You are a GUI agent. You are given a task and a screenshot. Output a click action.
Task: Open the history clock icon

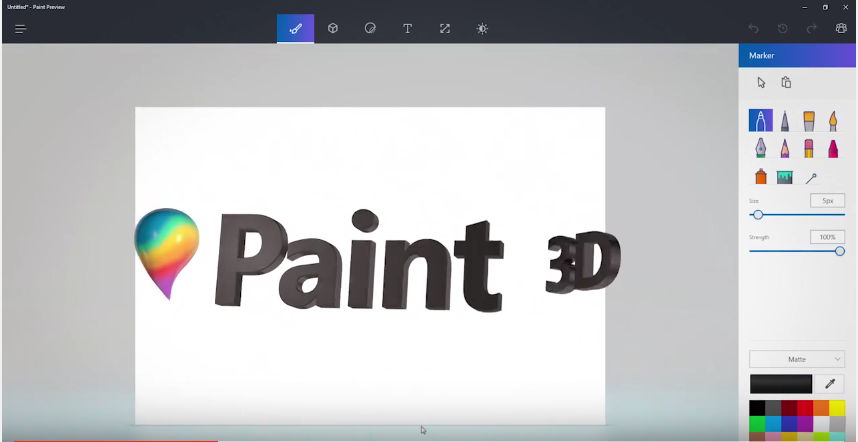[x=782, y=28]
